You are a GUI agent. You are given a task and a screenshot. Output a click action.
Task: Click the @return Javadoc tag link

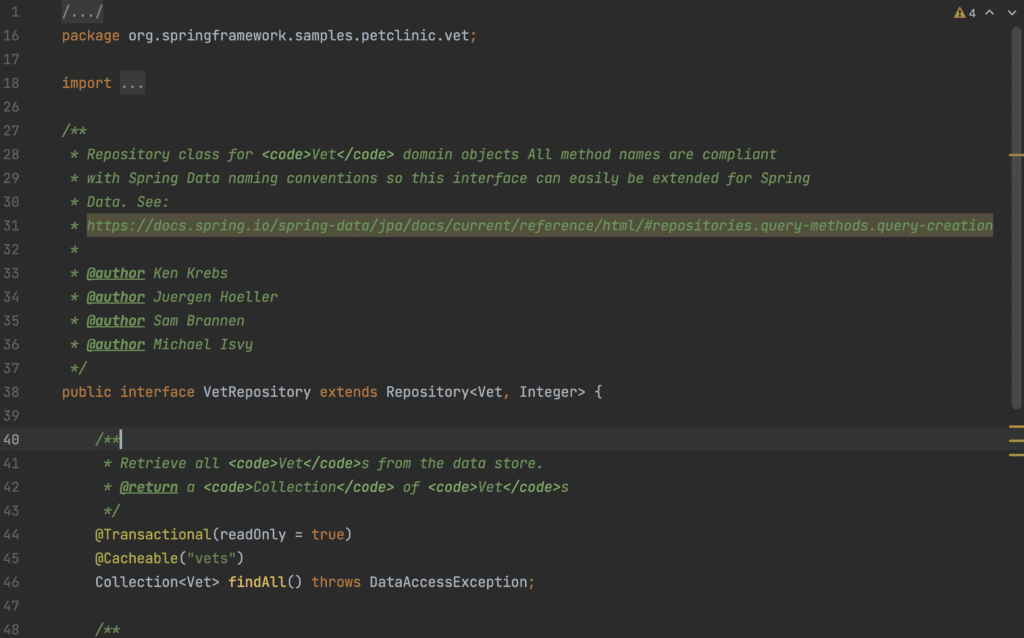tap(149, 487)
